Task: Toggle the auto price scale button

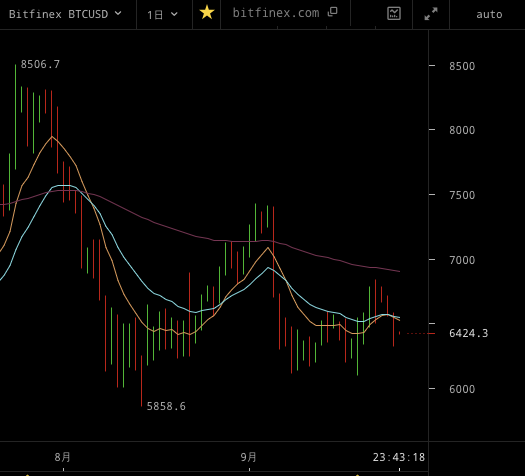Action: pos(489,14)
